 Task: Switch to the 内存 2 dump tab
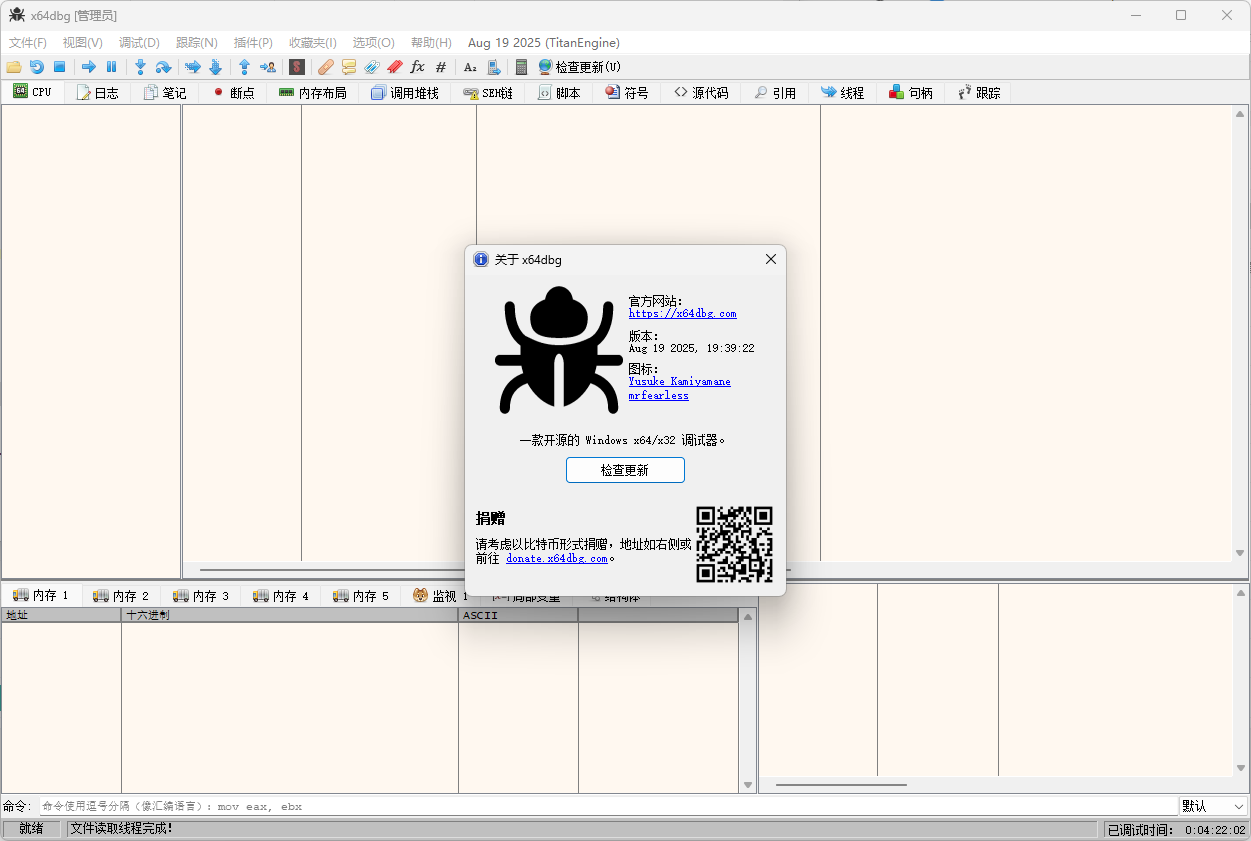[x=121, y=596]
